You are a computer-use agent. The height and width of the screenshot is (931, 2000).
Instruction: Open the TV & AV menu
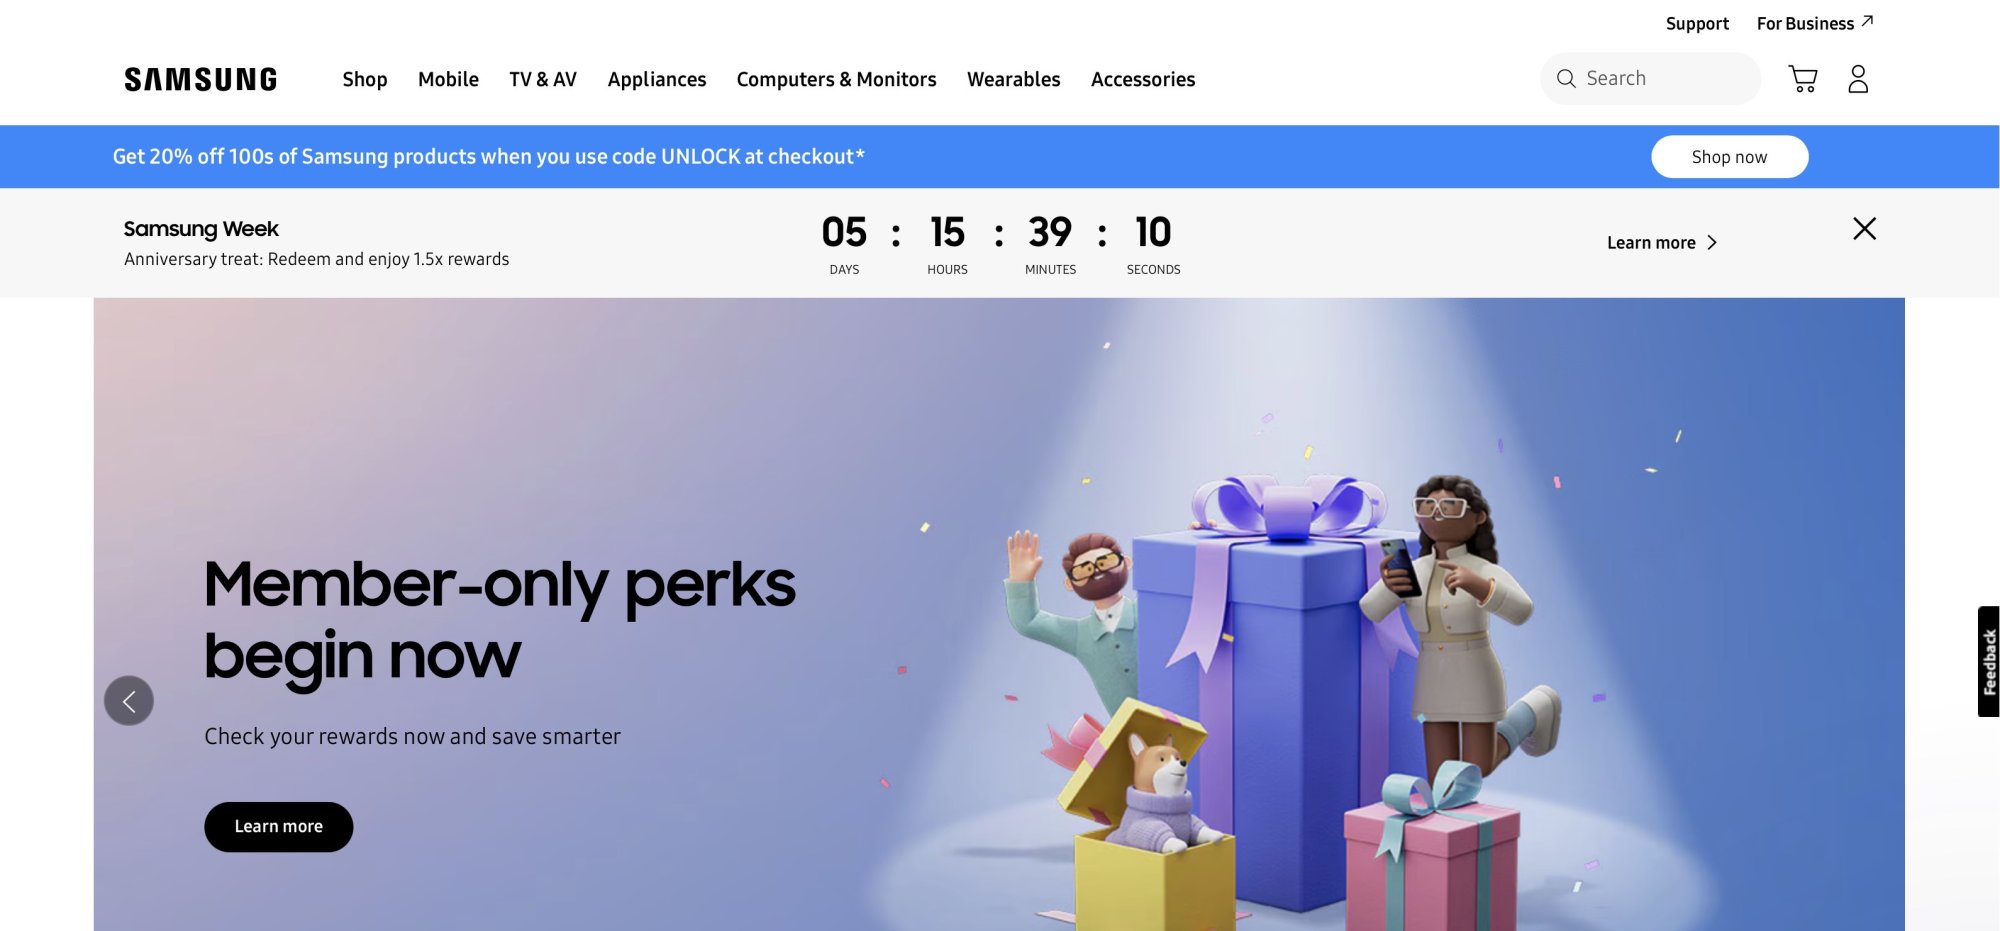pyautogui.click(x=543, y=79)
